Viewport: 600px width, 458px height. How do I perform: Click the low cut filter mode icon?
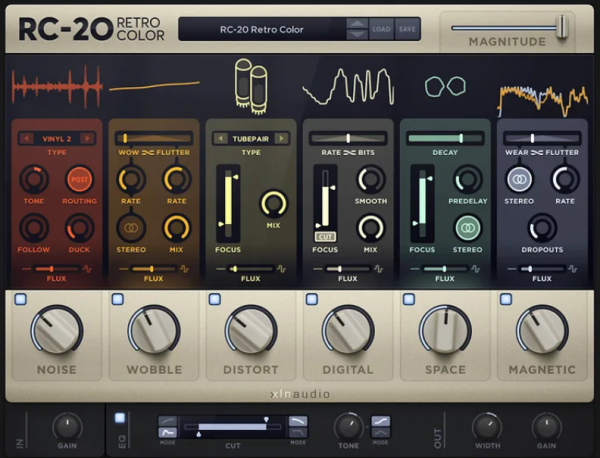click(167, 424)
